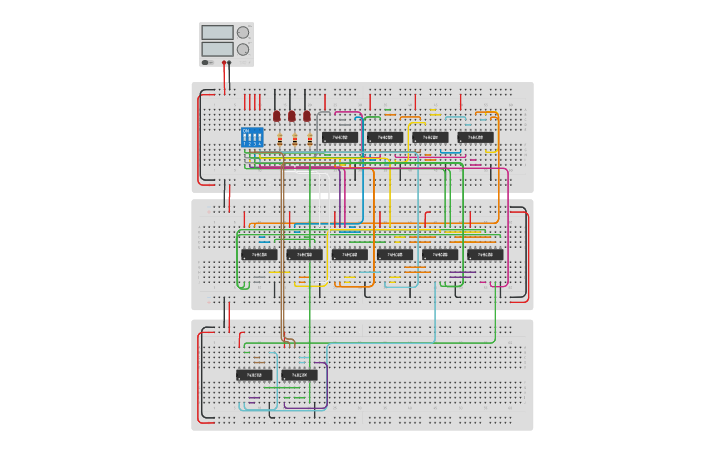Select the rightmost red LED

pos(307,116)
